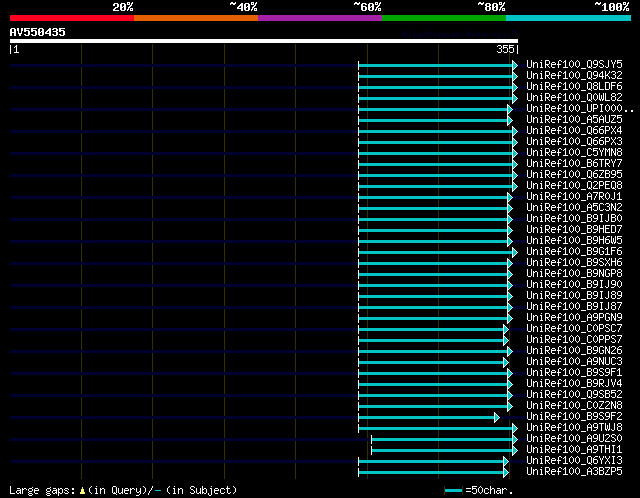Open truncated hit UniRef100_UPI000..
The image size is (640, 498).
[x=580, y=109]
